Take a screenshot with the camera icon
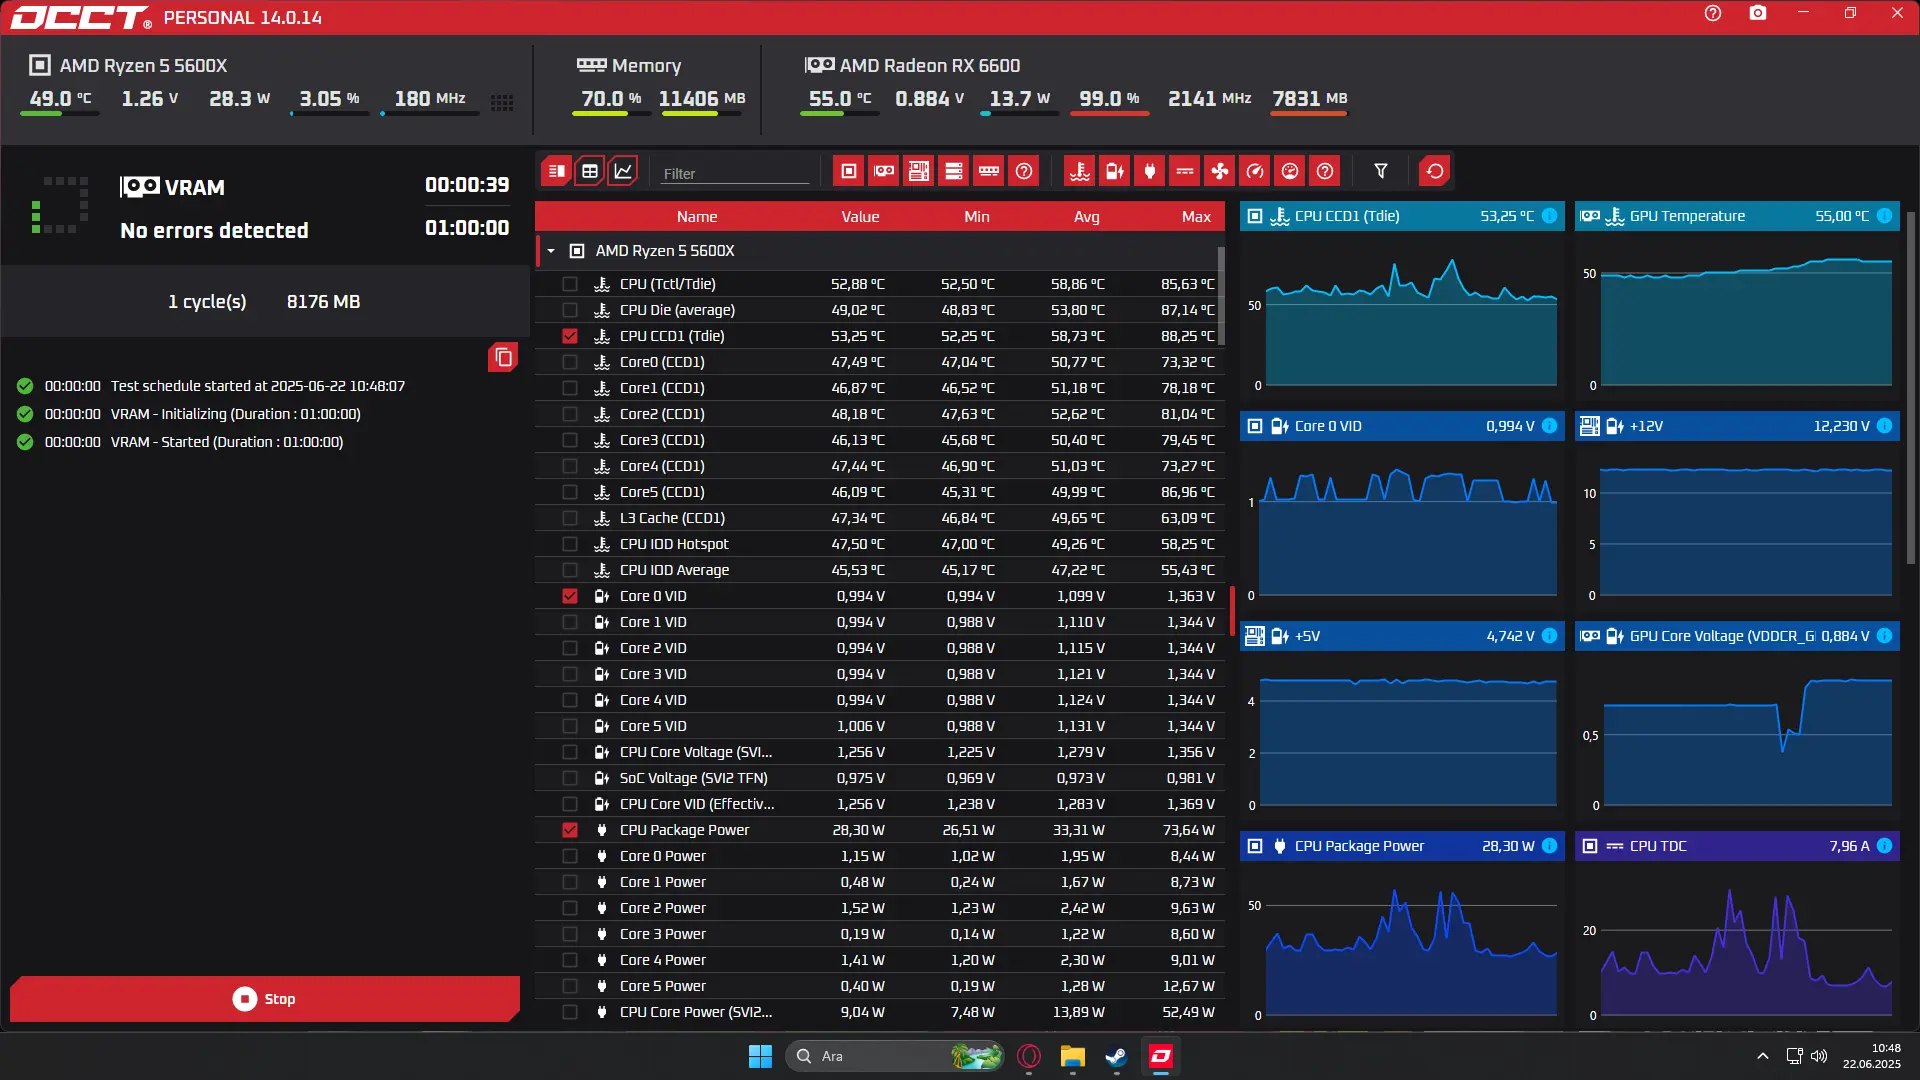Screen dimensions: 1920x1080 pos(1758,13)
